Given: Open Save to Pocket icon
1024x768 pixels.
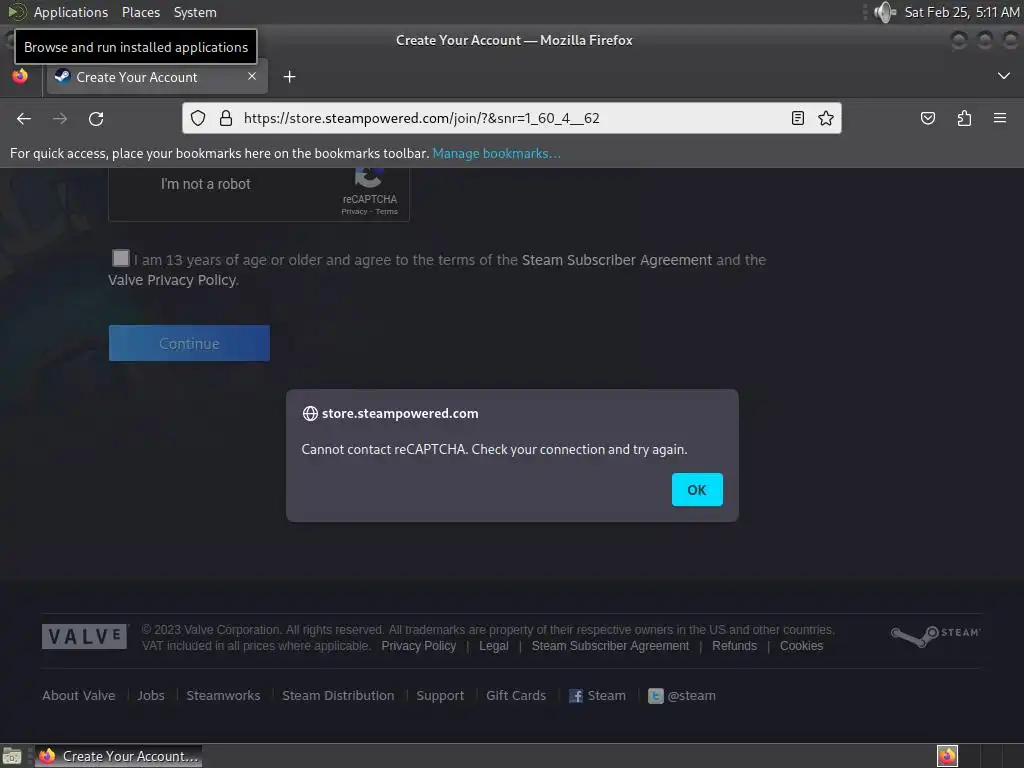Looking at the screenshot, I should (928, 118).
